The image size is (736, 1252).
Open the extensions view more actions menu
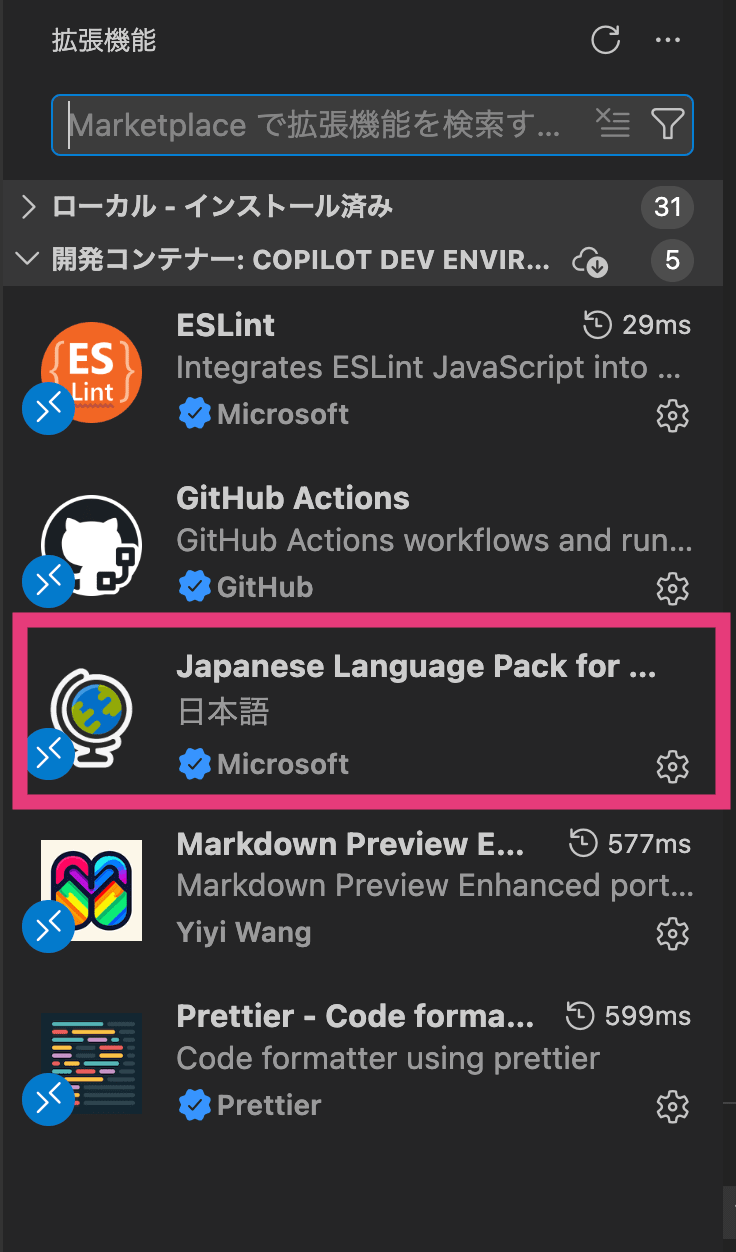tap(667, 41)
